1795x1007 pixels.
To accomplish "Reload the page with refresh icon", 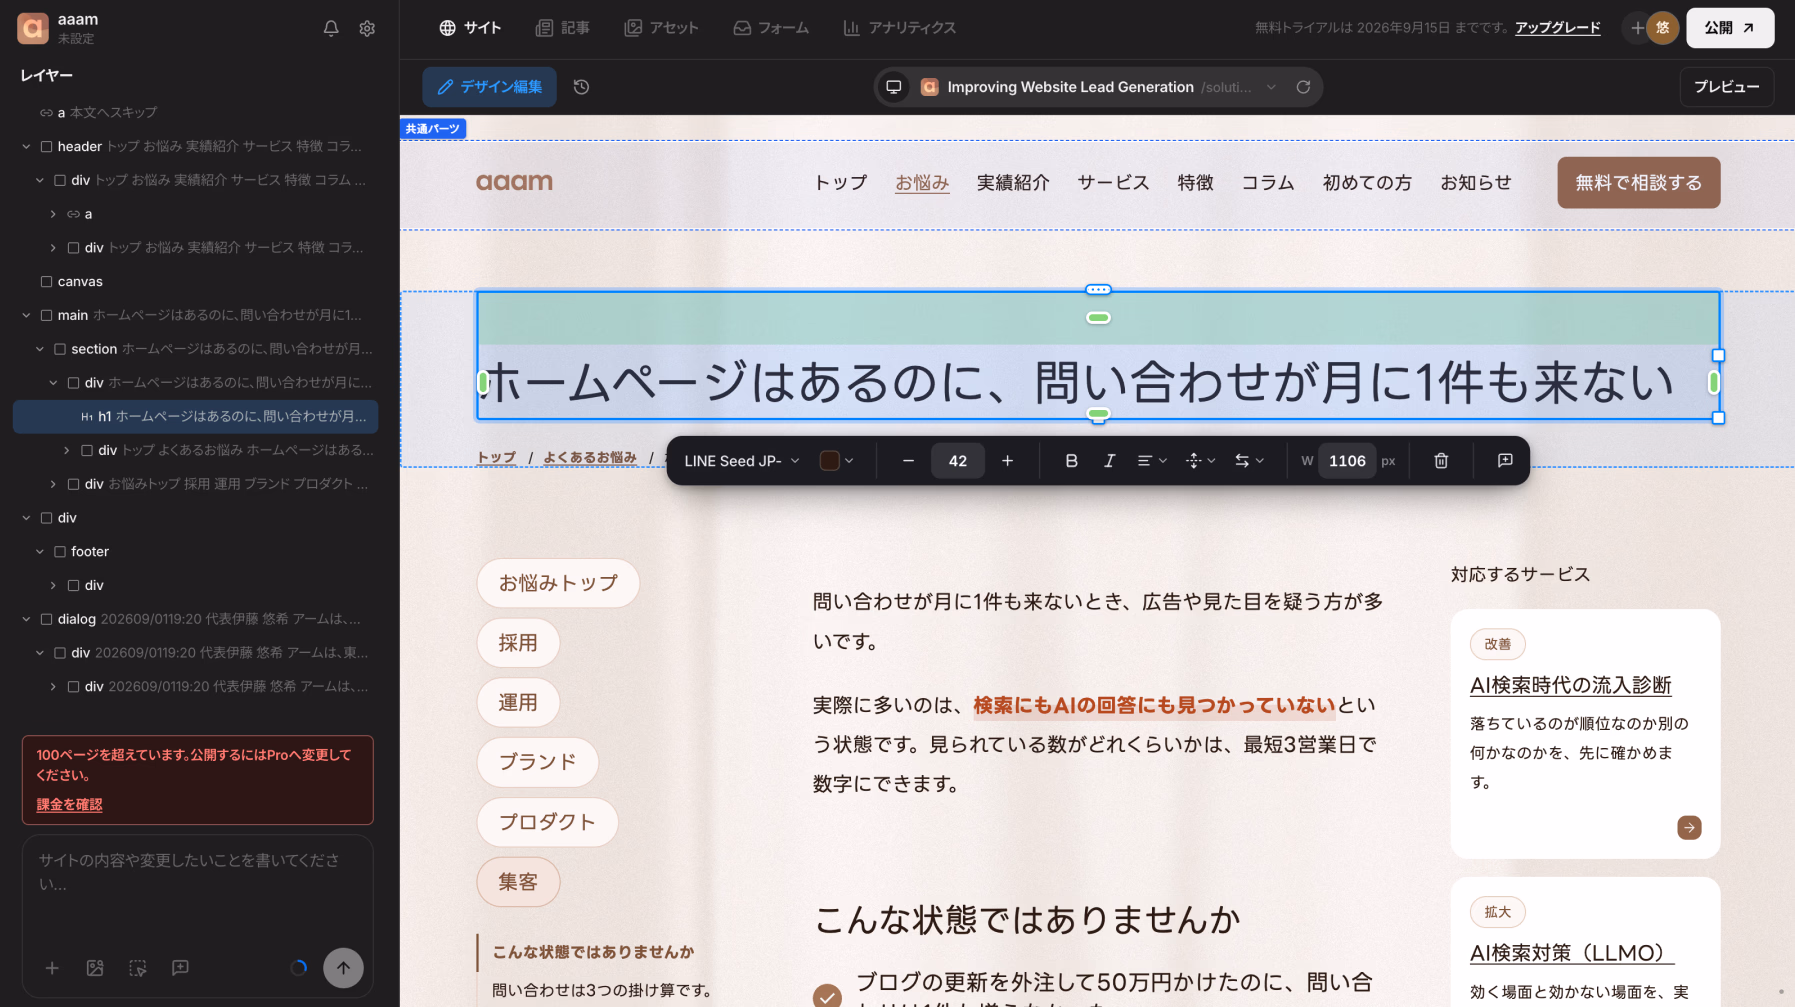I will pos(1303,87).
